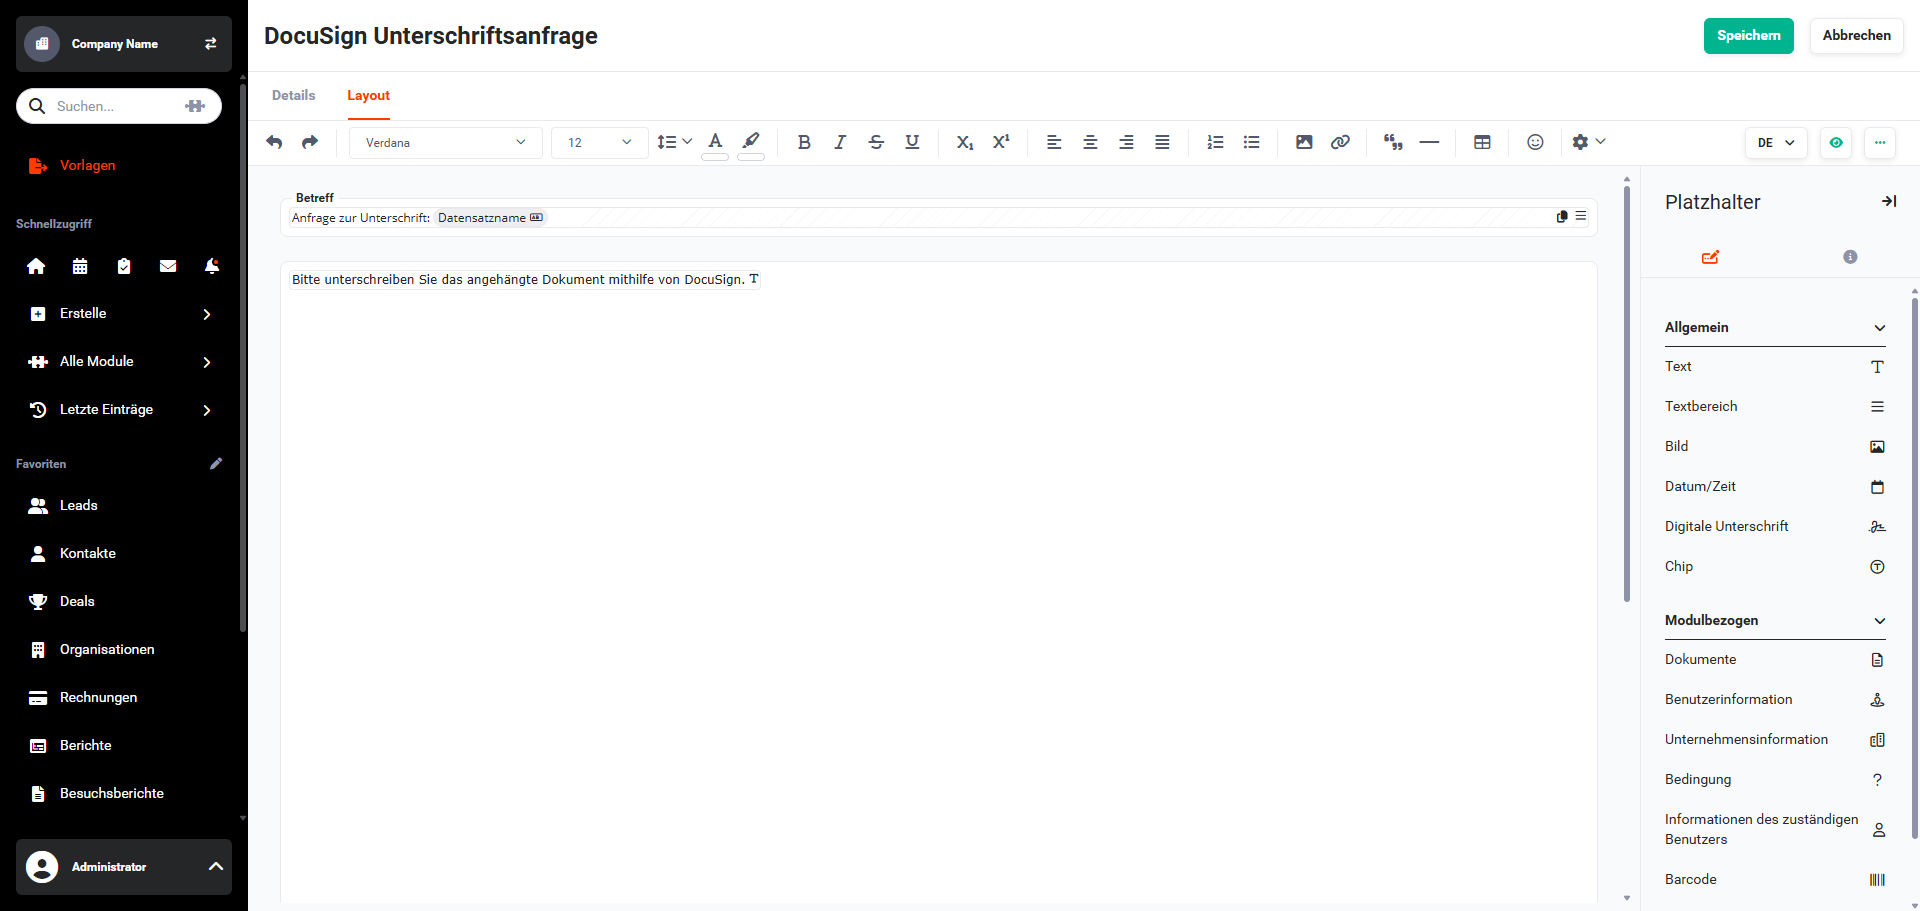
Task: Open the Verdana font family dropdown
Action: pyautogui.click(x=445, y=143)
